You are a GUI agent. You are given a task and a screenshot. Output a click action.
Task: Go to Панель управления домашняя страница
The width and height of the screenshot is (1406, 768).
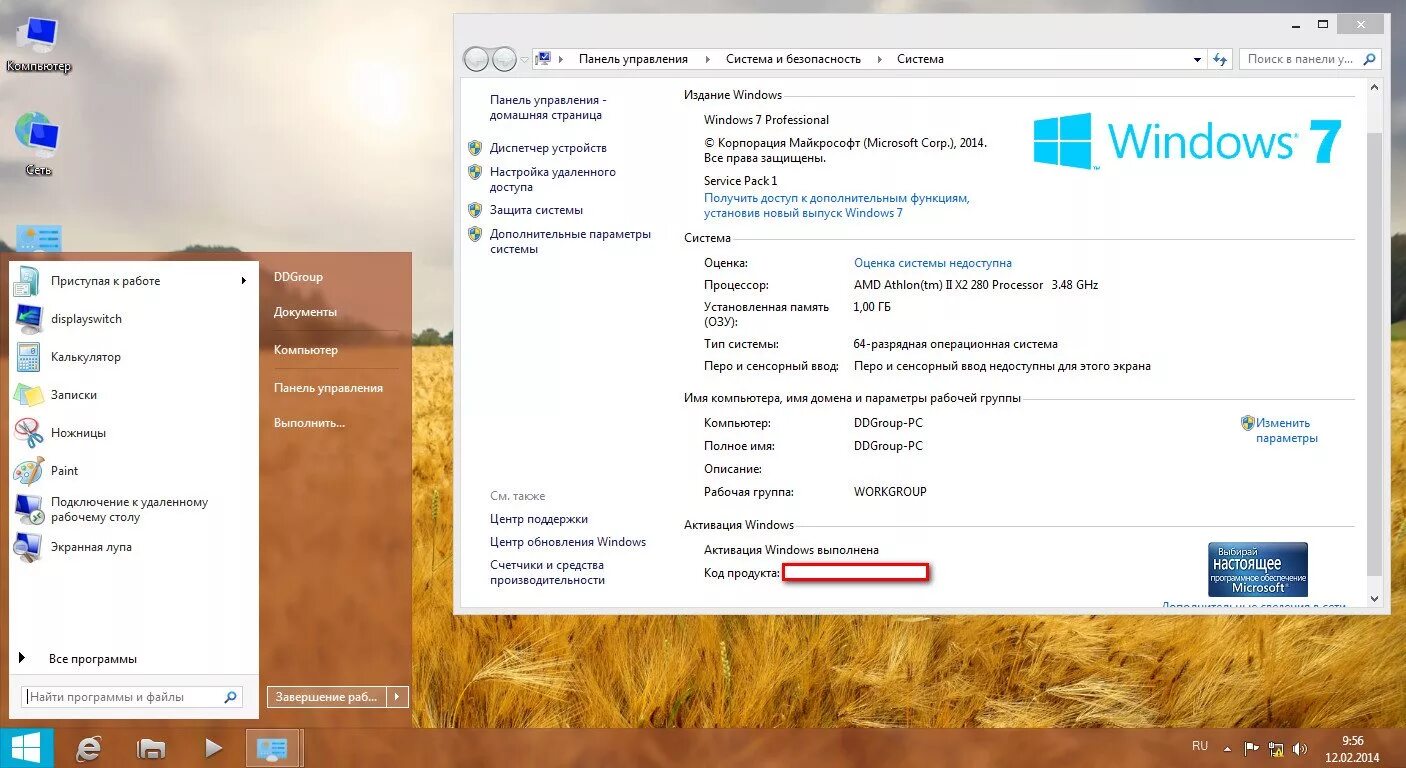(x=548, y=107)
